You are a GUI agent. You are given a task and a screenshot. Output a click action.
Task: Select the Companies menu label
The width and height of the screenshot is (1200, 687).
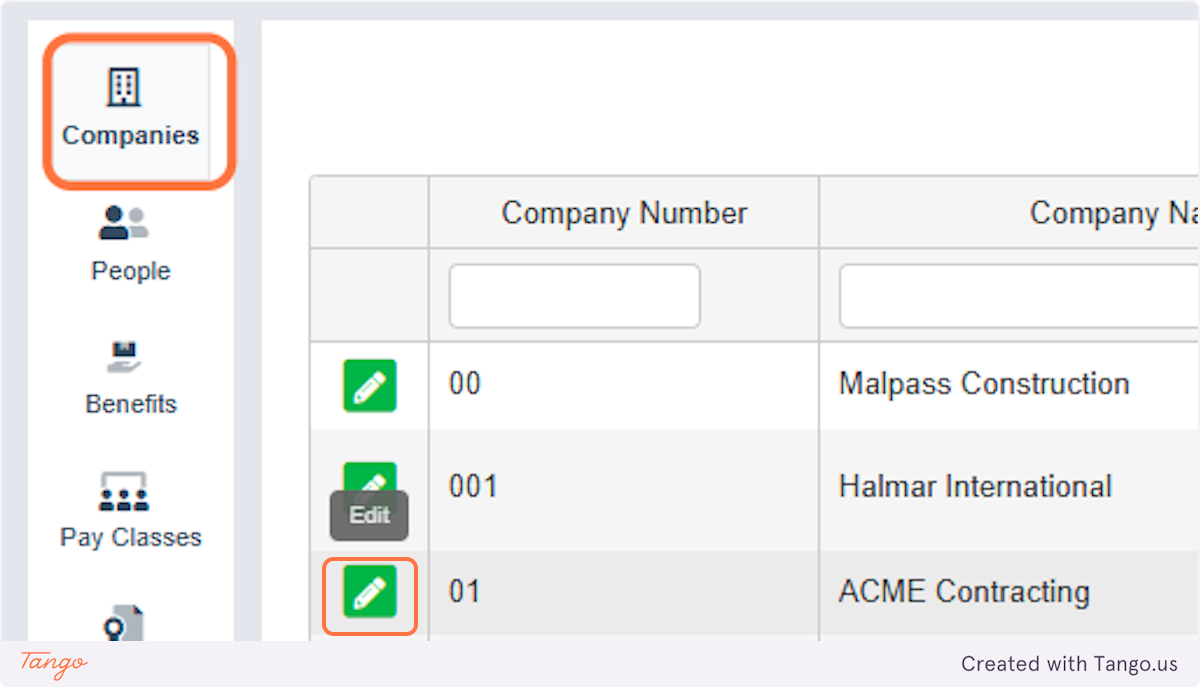(130, 136)
